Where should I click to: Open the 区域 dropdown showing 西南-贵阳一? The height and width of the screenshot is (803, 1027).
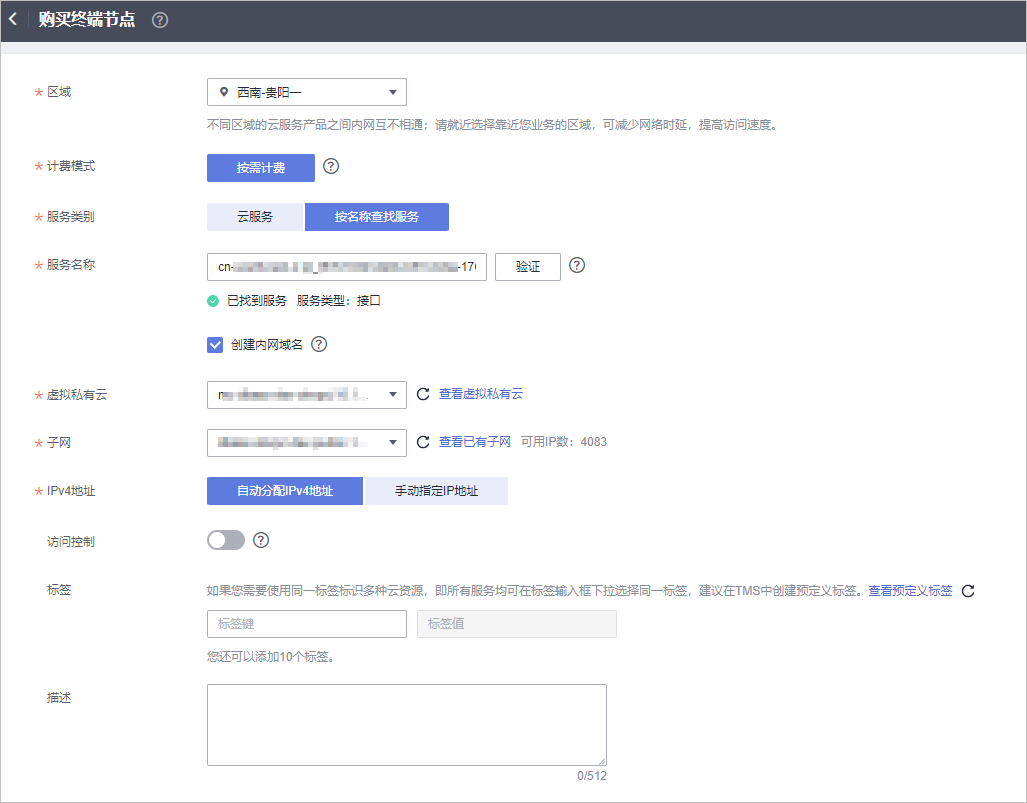(x=307, y=92)
